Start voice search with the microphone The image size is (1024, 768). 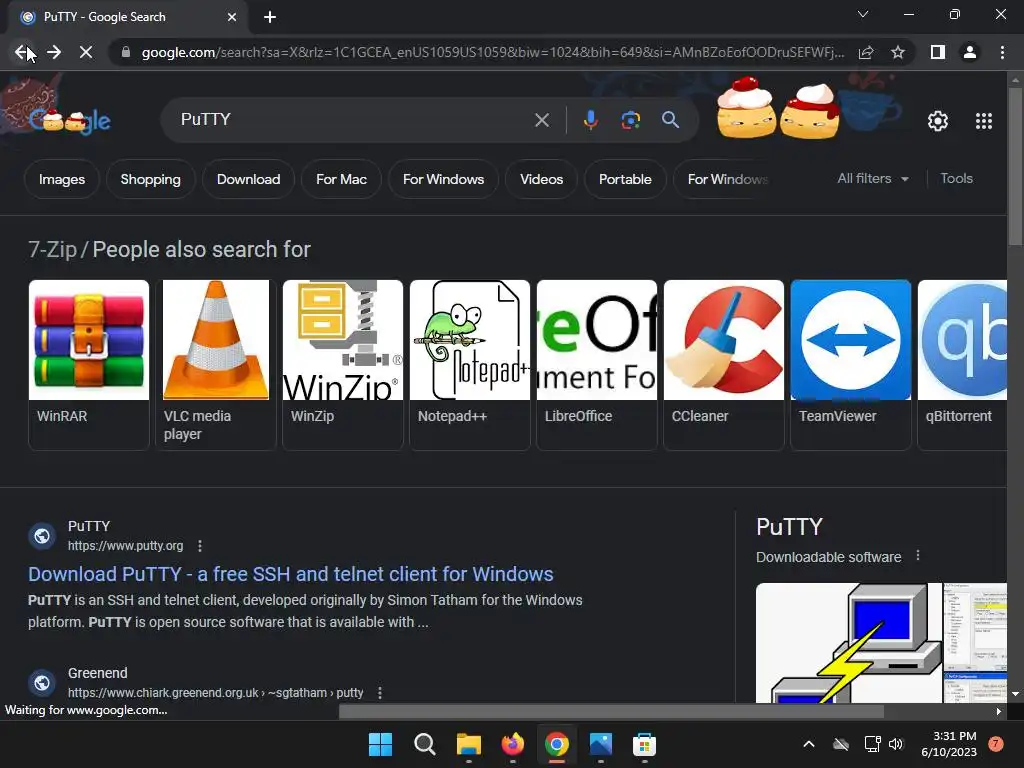(590, 120)
